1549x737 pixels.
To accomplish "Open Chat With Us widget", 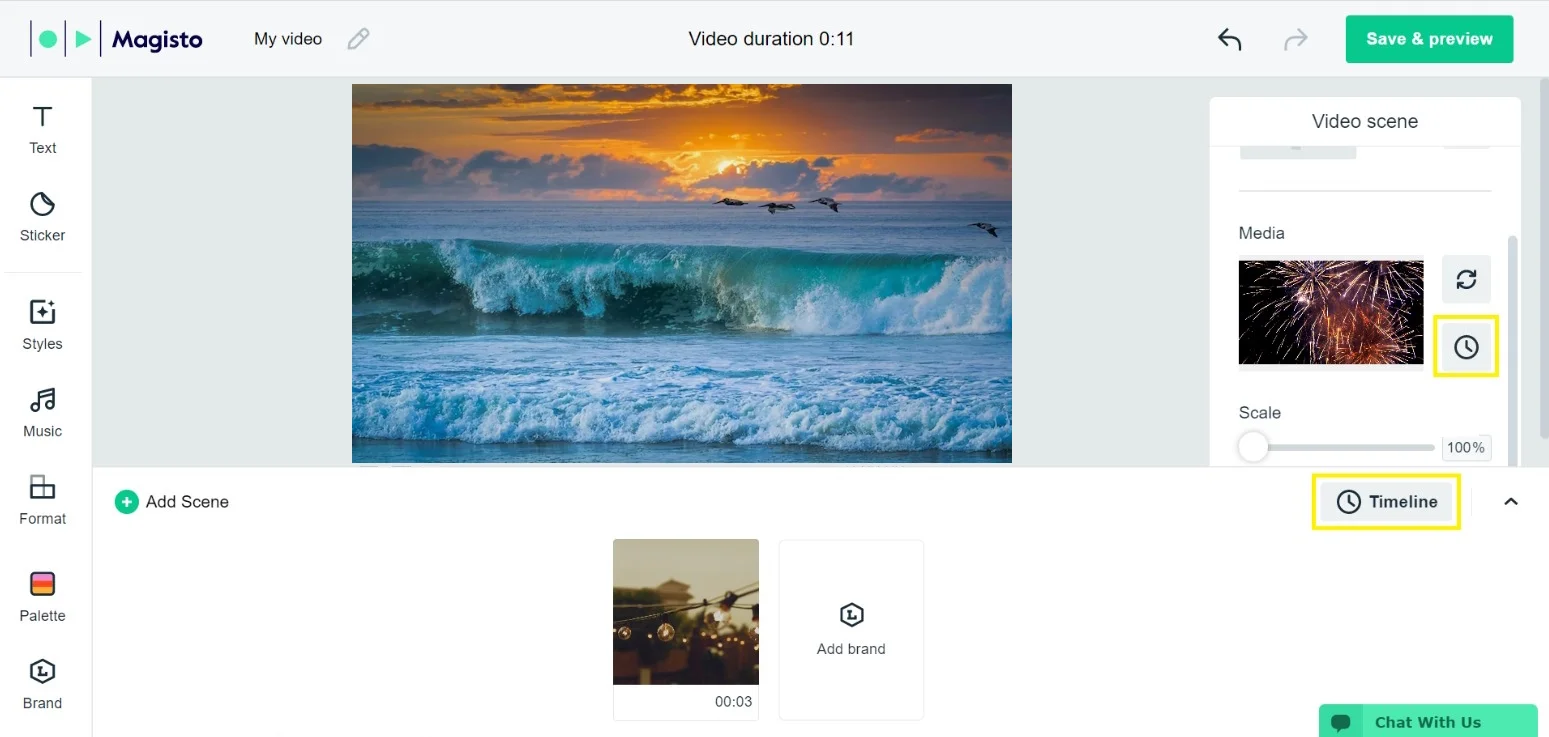I will [1428, 721].
